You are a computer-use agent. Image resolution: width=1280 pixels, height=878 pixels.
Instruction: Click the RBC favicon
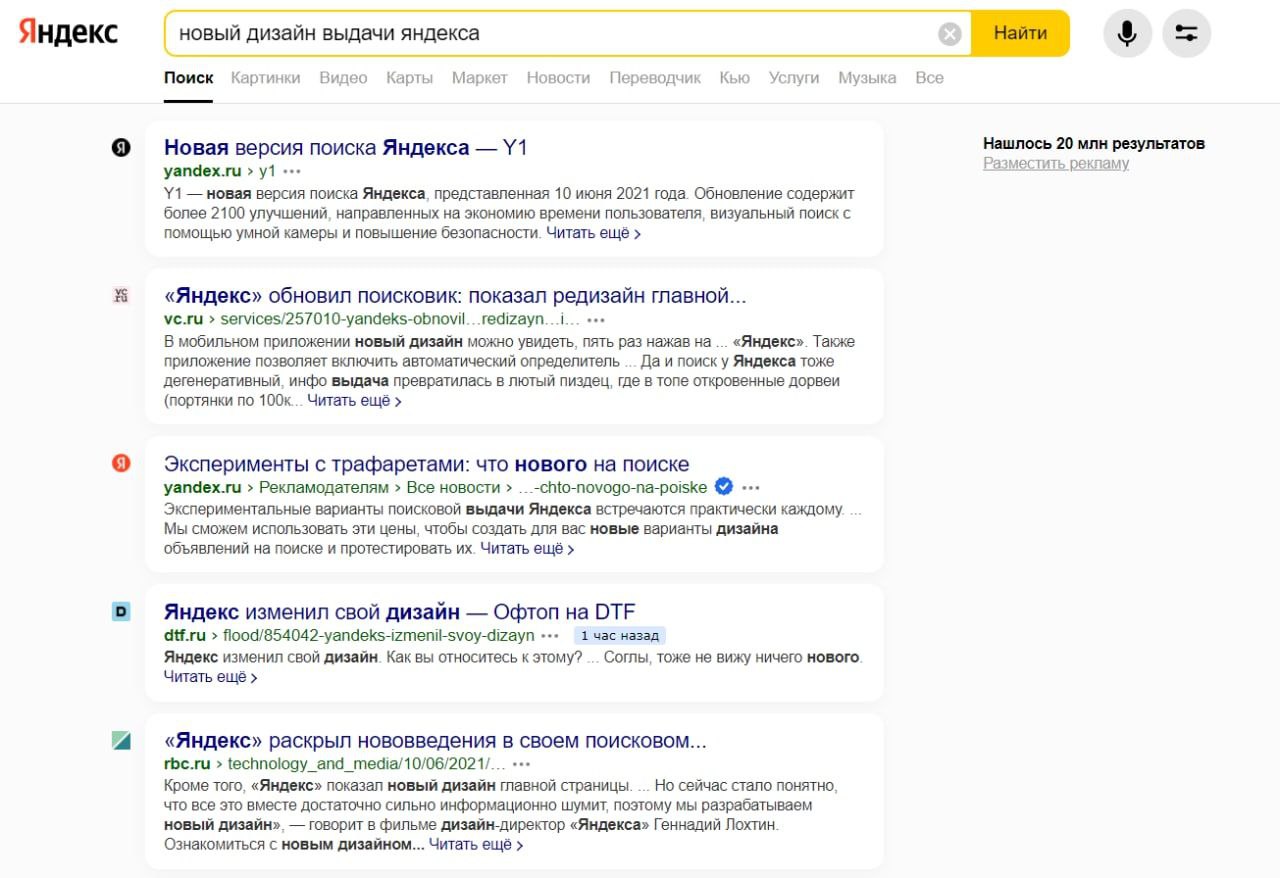tap(121, 741)
